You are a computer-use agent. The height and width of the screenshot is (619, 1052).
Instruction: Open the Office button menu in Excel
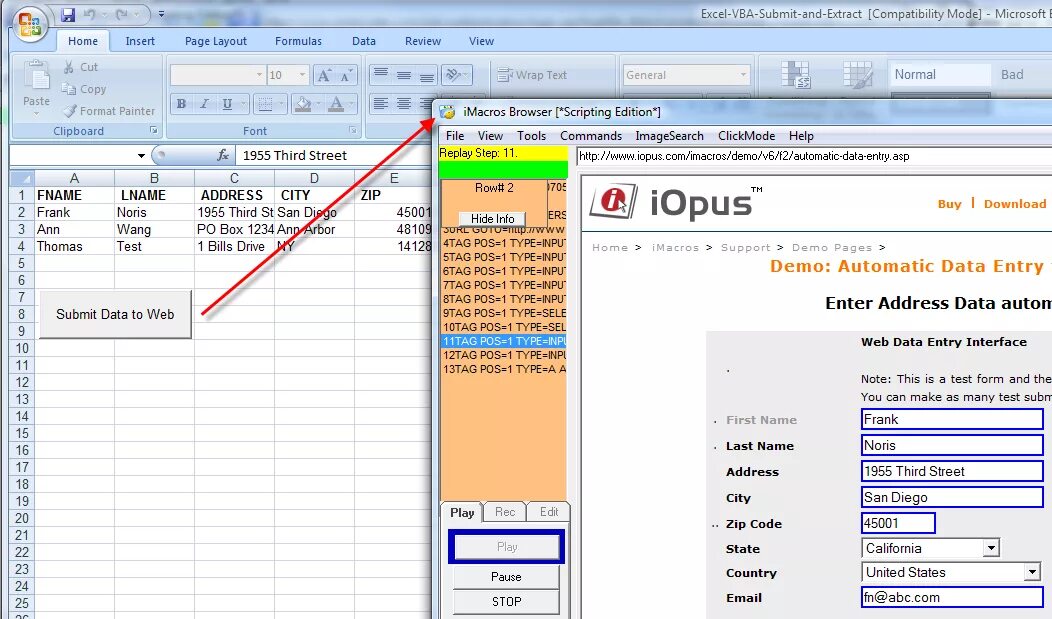click(x=30, y=24)
